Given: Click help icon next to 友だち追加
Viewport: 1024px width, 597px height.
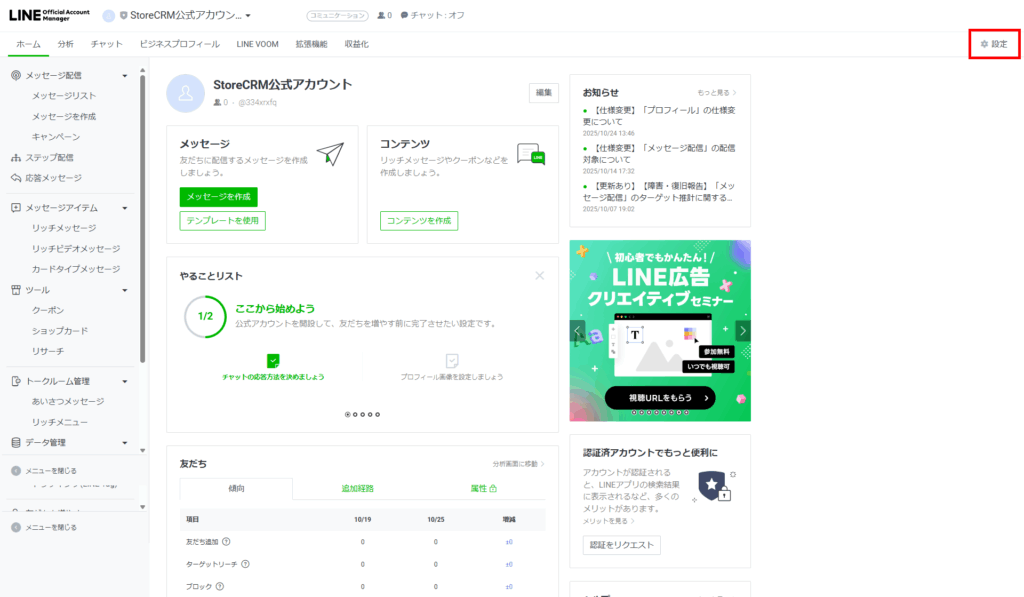Looking at the screenshot, I should pyautogui.click(x=226, y=542).
